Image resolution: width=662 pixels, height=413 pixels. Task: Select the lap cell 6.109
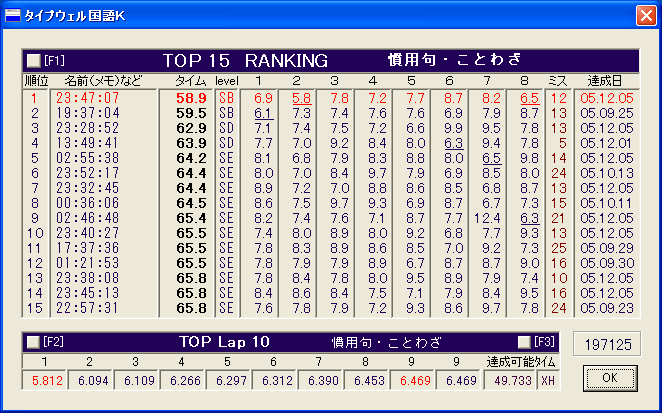coord(136,380)
